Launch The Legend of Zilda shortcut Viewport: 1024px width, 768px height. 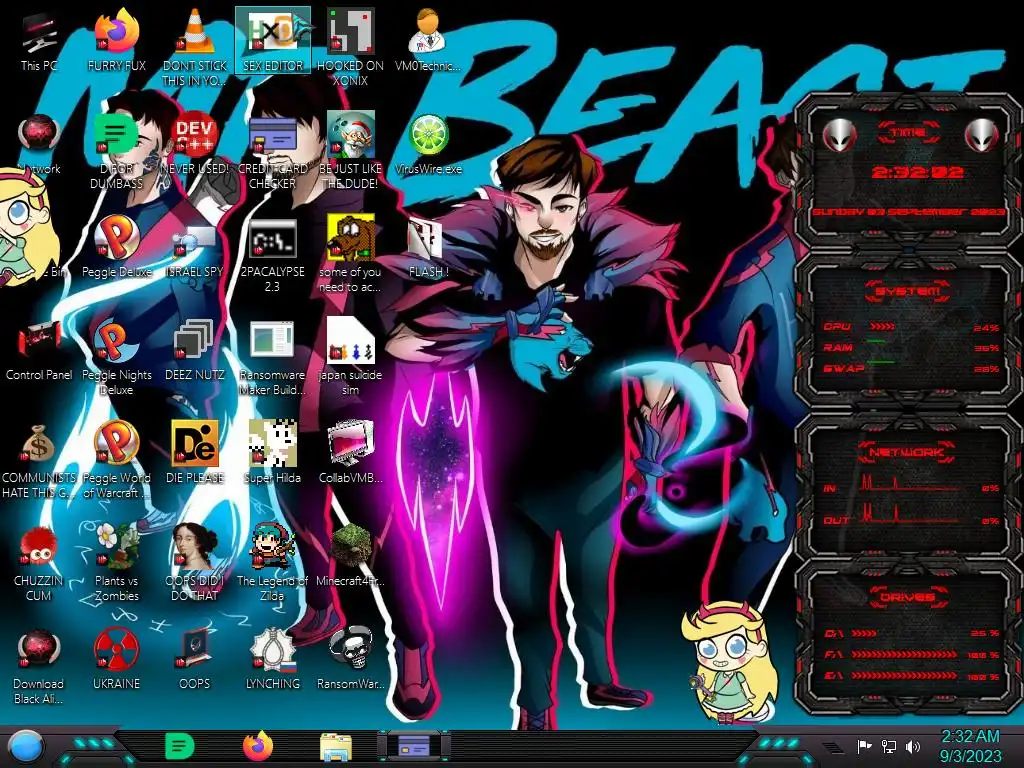(272, 562)
